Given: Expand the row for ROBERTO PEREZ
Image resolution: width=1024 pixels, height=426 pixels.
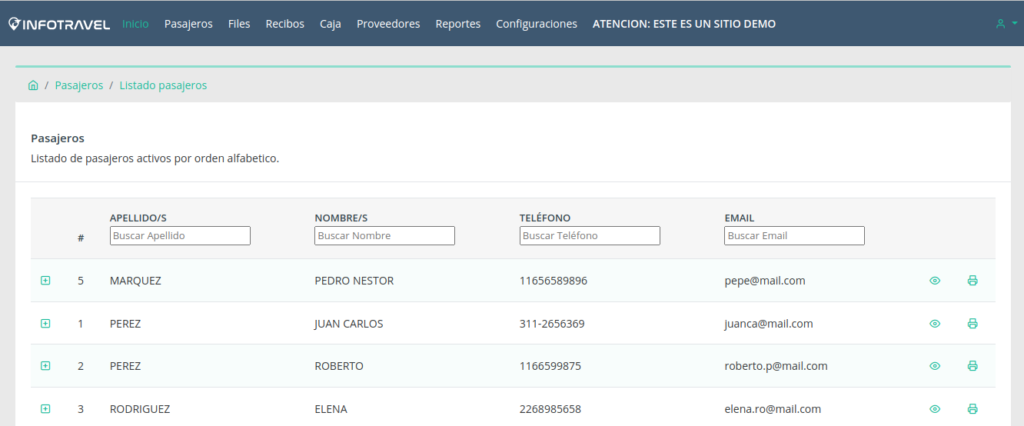Looking at the screenshot, I should tap(45, 366).
